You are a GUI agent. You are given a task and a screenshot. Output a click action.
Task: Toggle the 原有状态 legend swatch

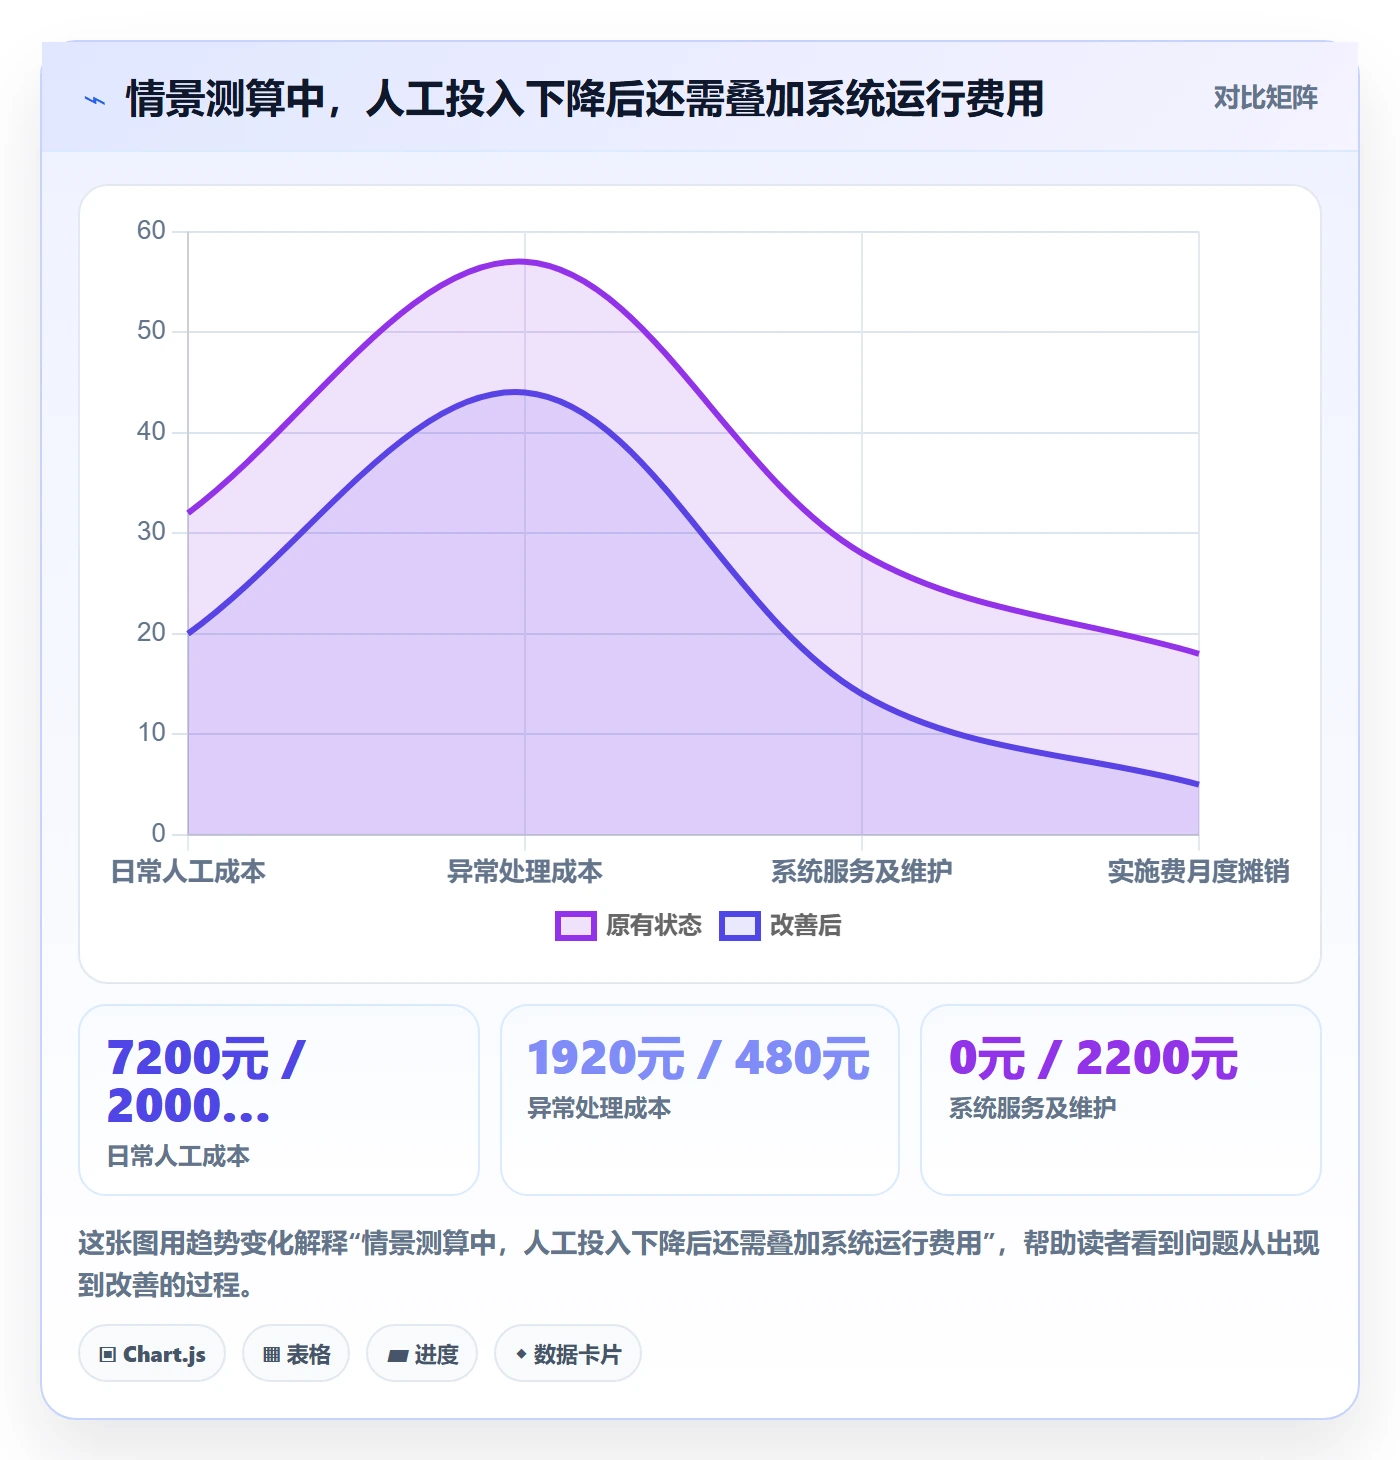click(x=576, y=926)
